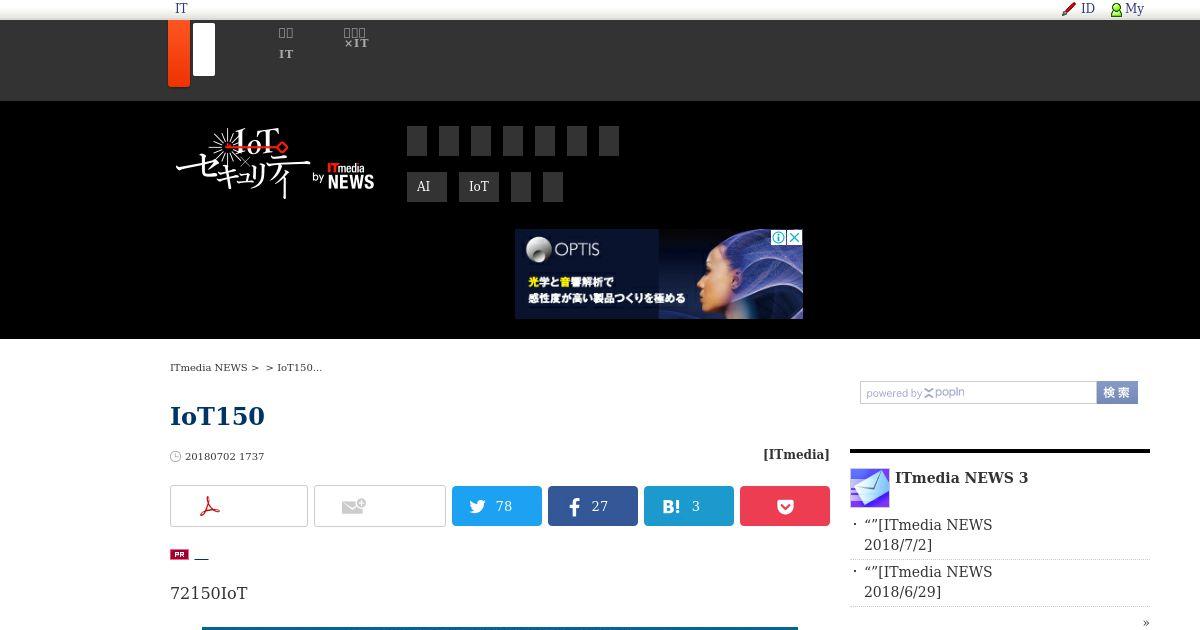Close the OPTIS advertisement banner
Screen dimensions: 1200x630
(794, 237)
